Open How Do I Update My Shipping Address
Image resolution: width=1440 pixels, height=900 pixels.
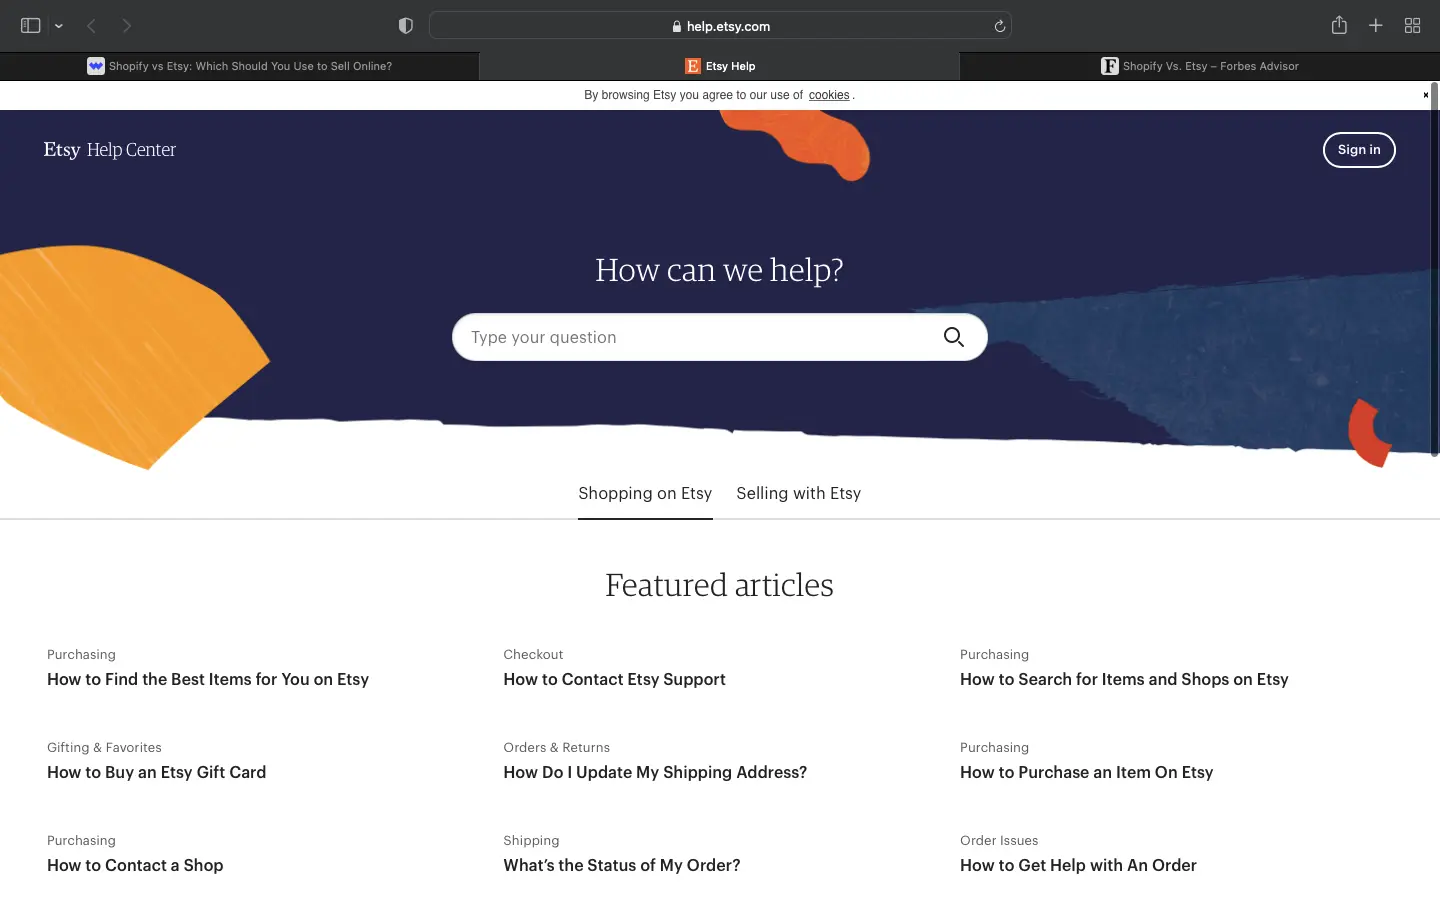pos(655,772)
